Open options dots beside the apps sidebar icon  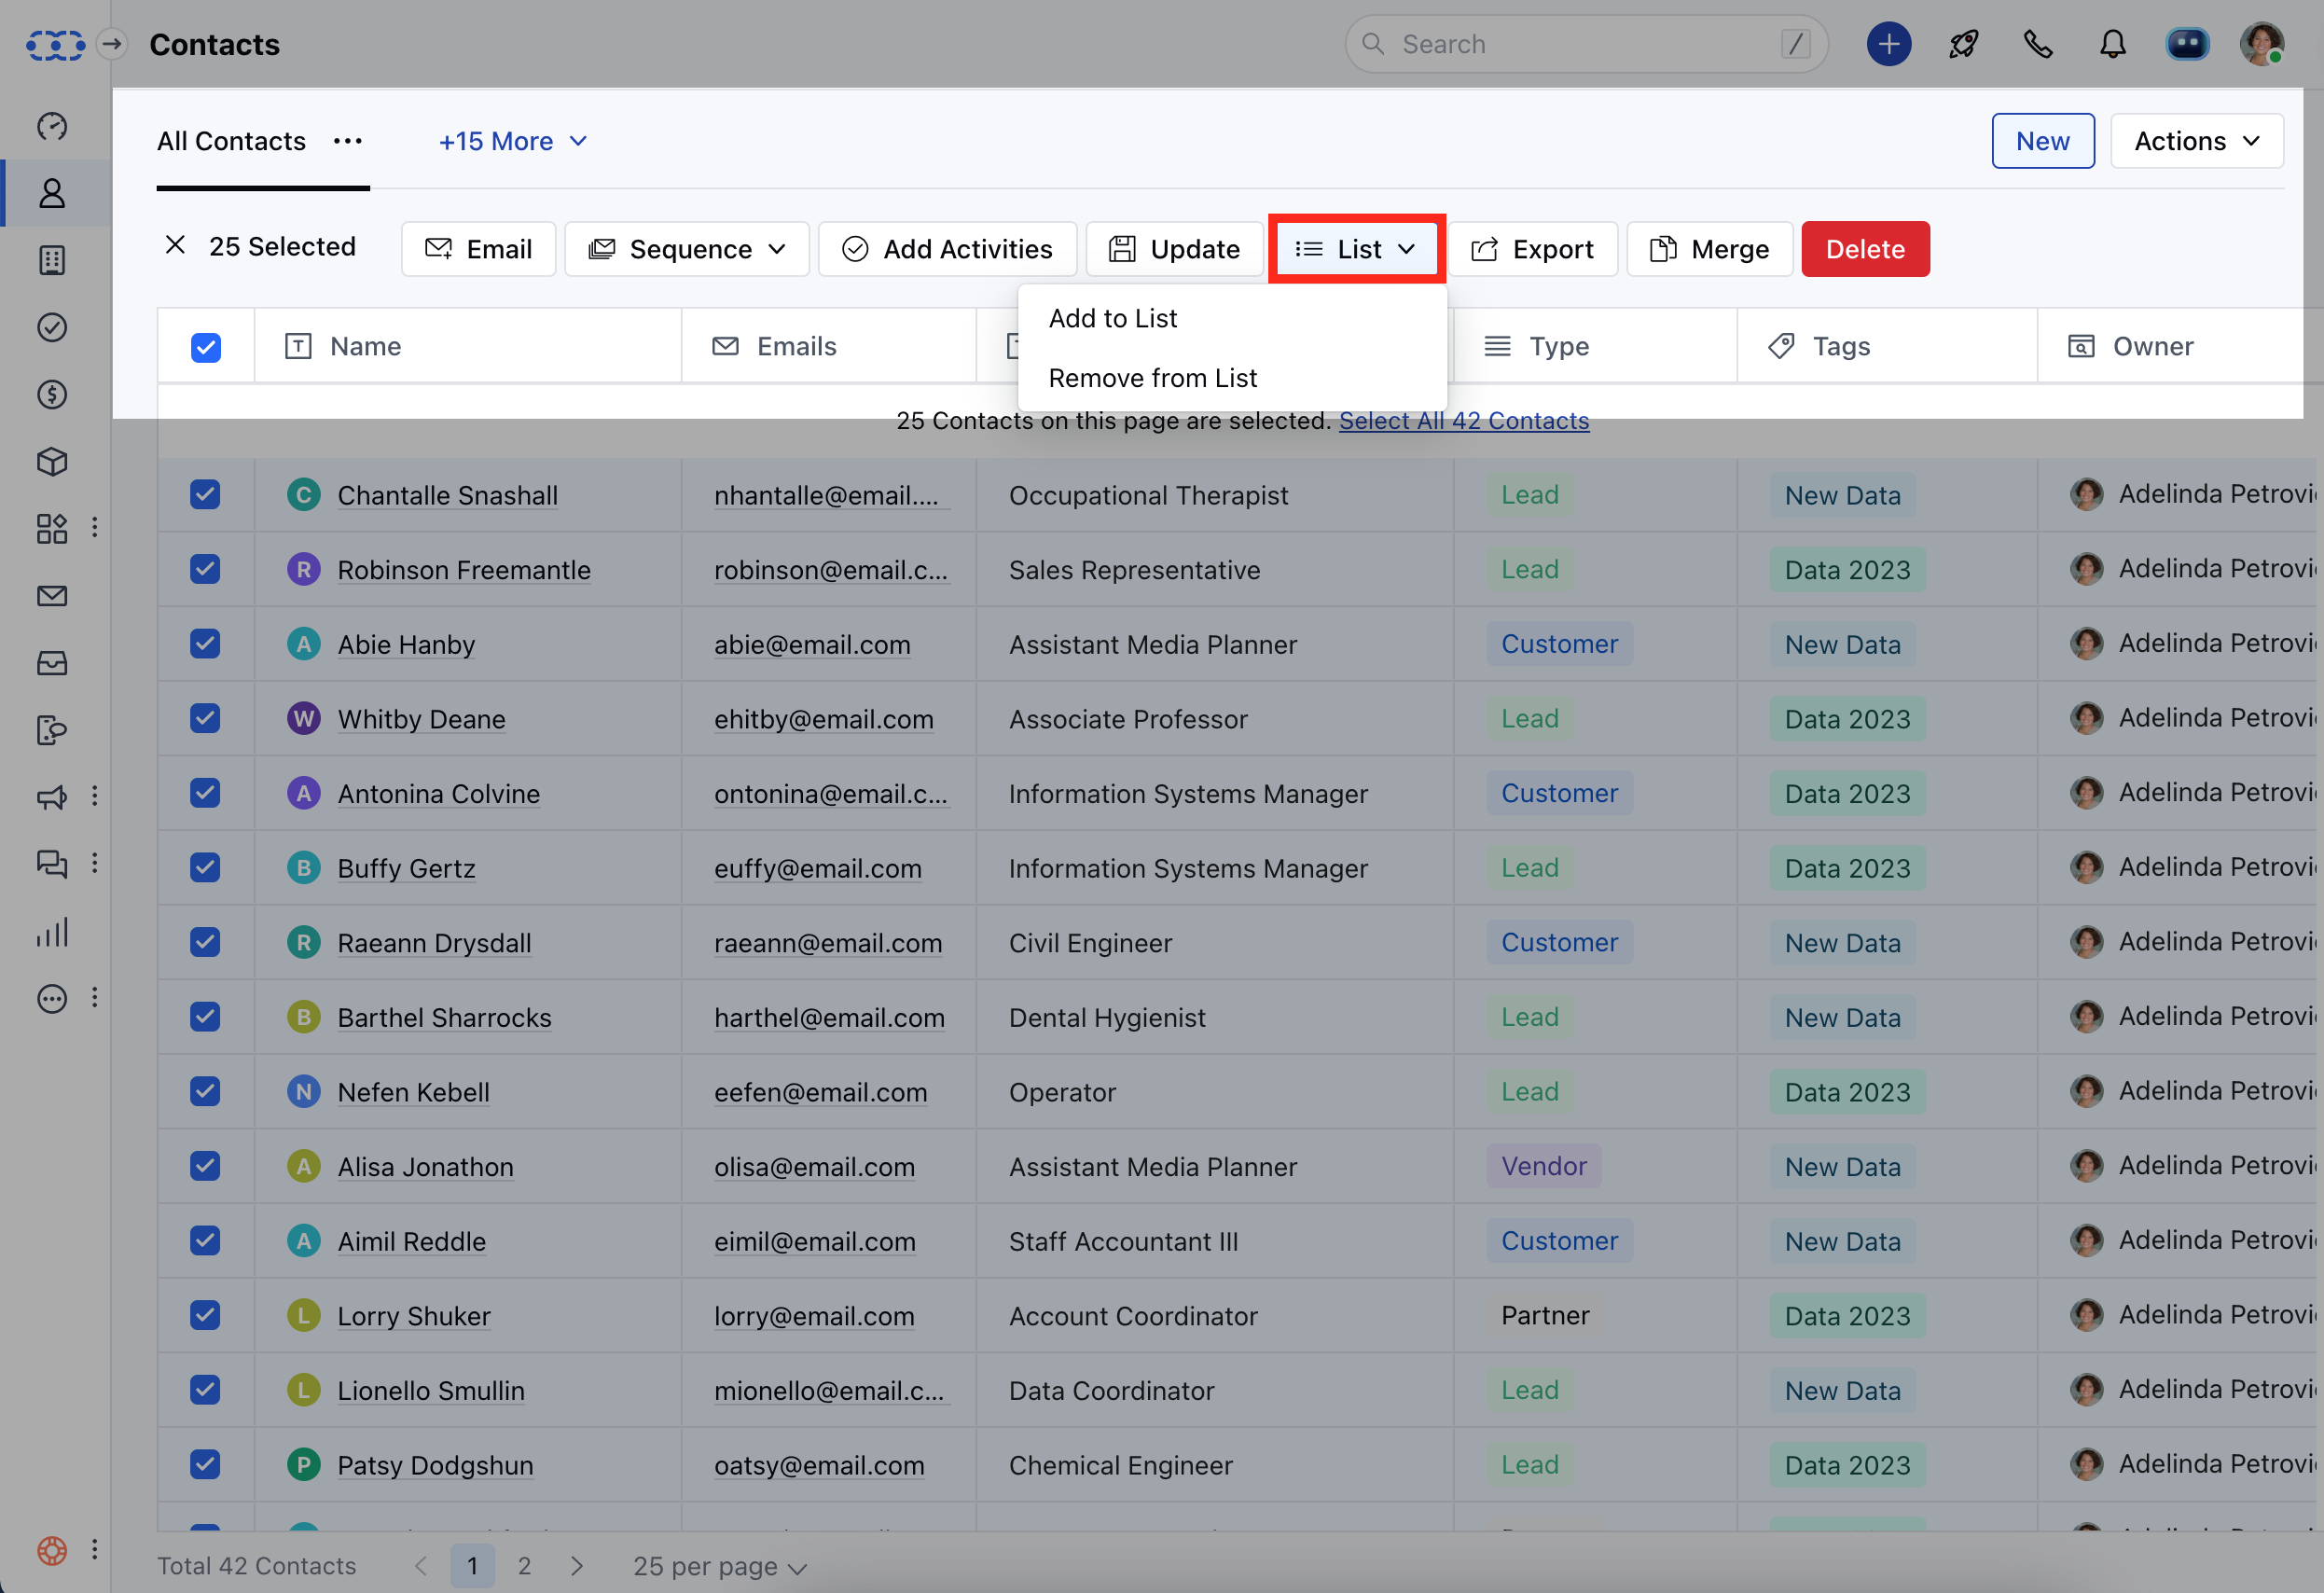95,528
